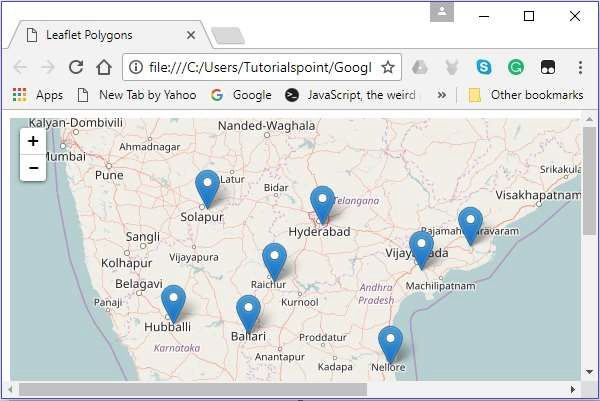The height and width of the screenshot is (401, 600).
Task: Click the map marker over Hyderabad
Action: click(321, 203)
